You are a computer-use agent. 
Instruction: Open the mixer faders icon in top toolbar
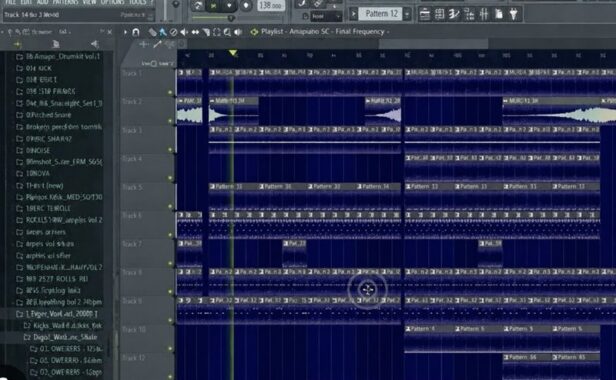click(484, 15)
